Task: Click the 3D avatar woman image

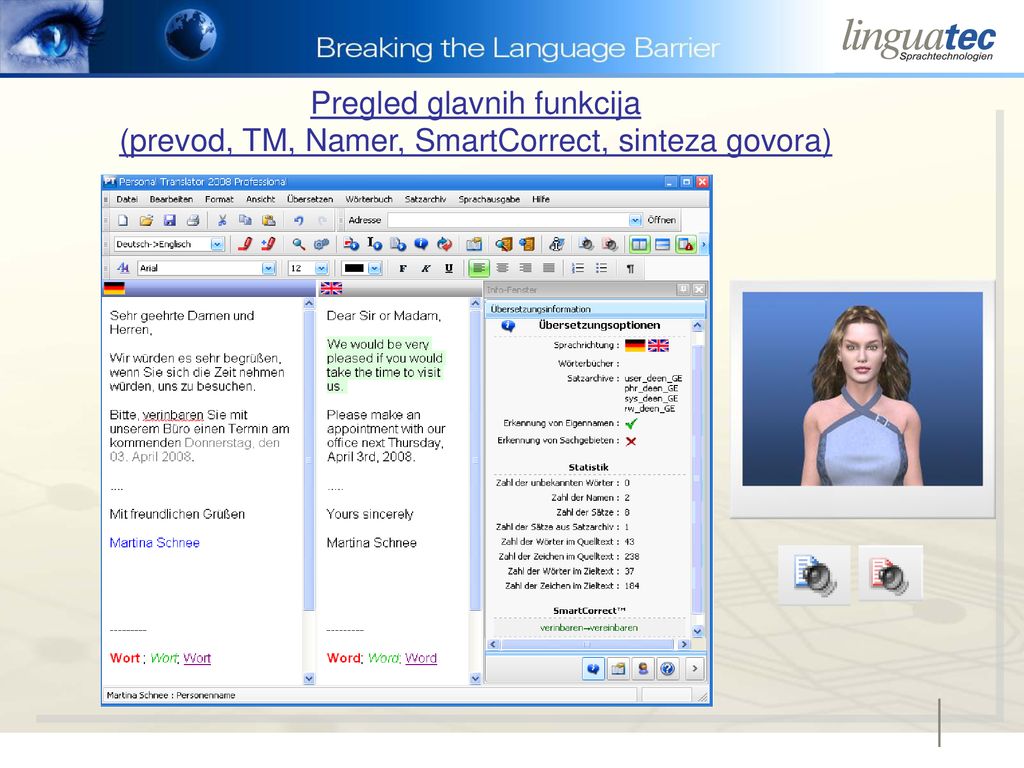Action: point(862,389)
